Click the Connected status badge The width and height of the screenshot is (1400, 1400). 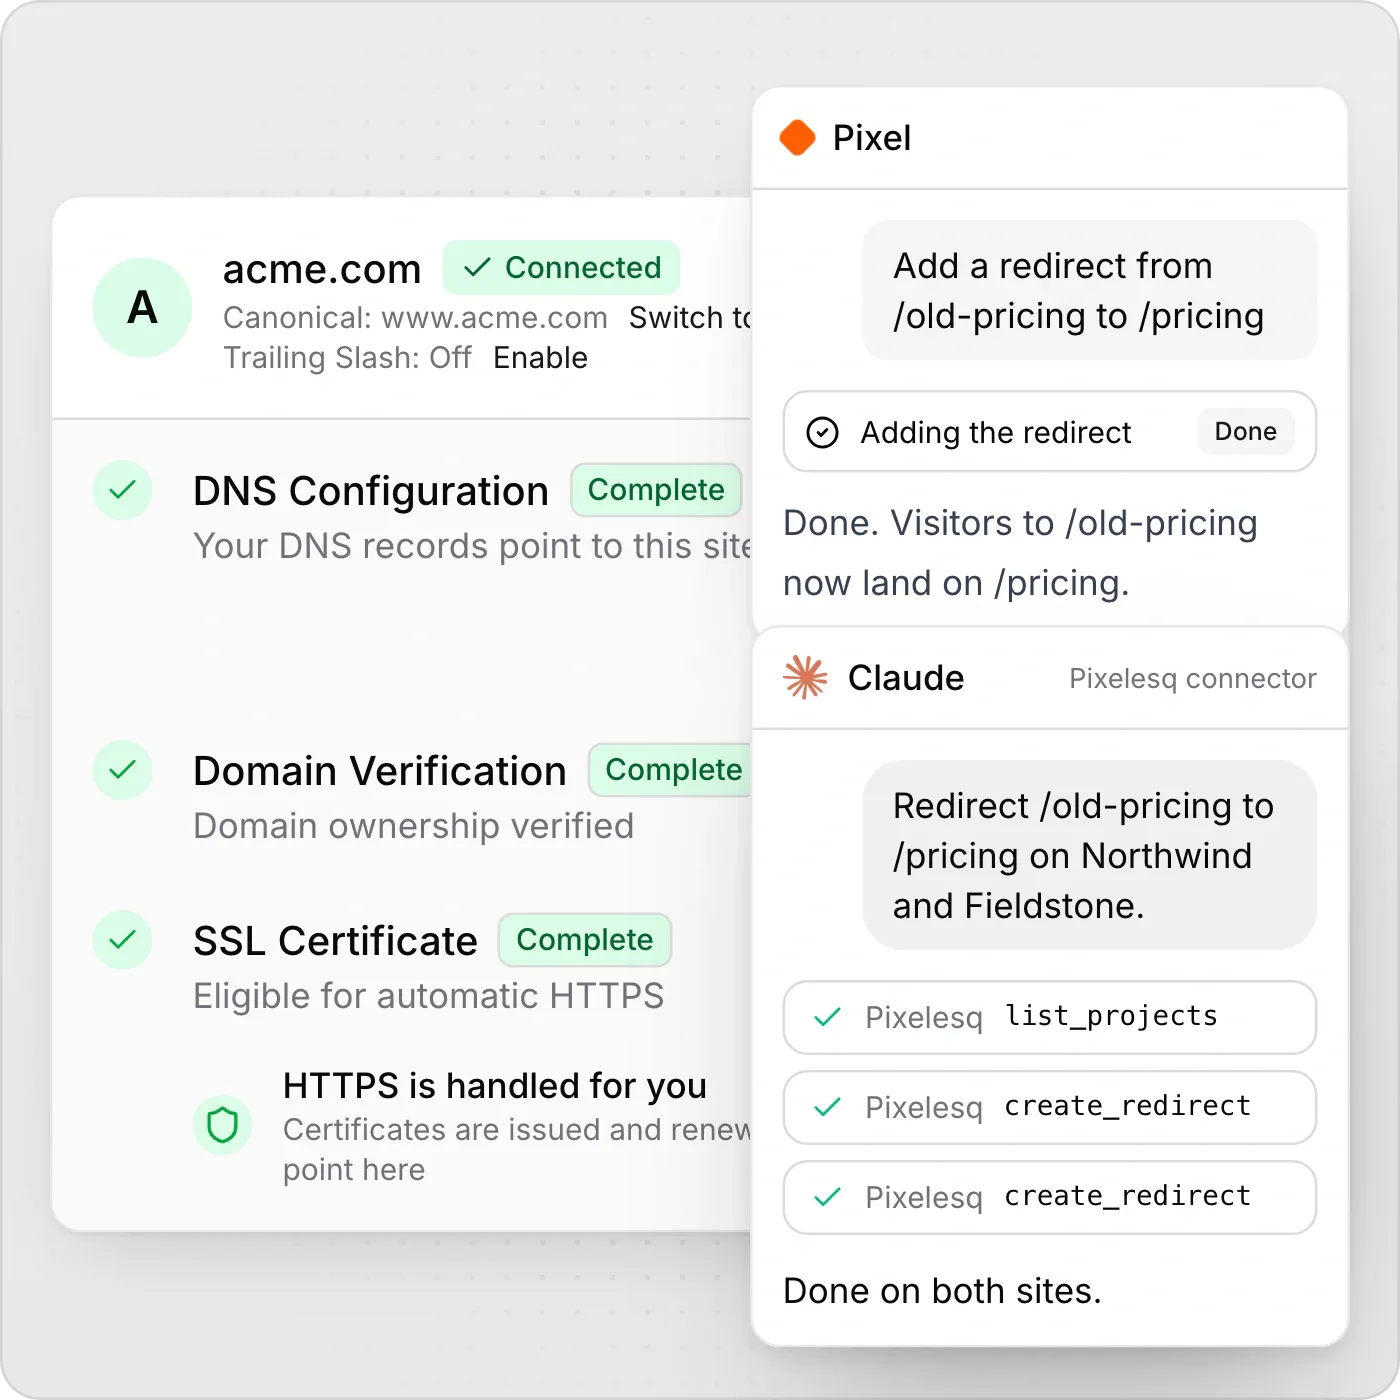(x=561, y=267)
